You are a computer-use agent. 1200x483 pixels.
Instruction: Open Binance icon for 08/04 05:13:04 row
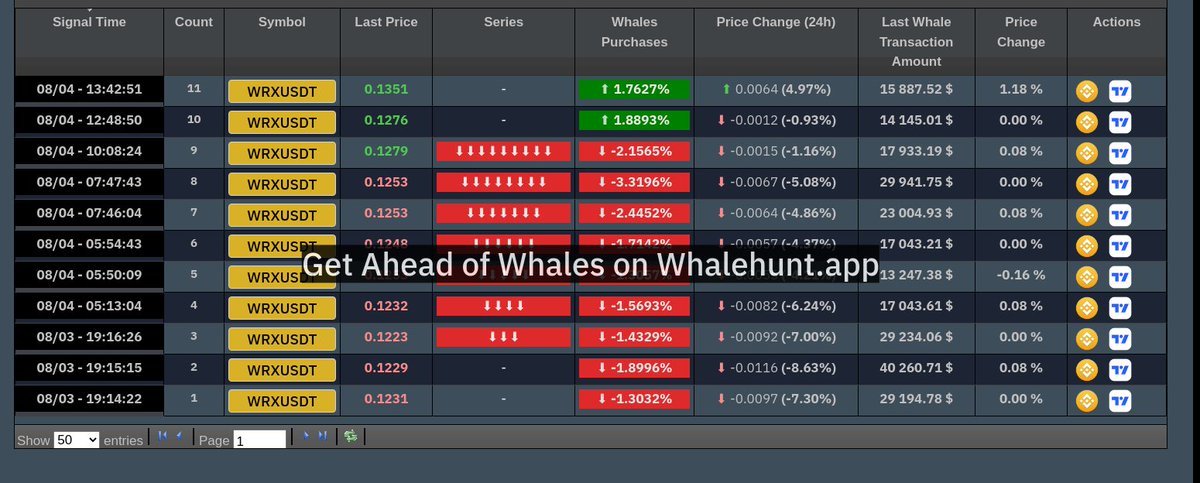pos(1087,308)
